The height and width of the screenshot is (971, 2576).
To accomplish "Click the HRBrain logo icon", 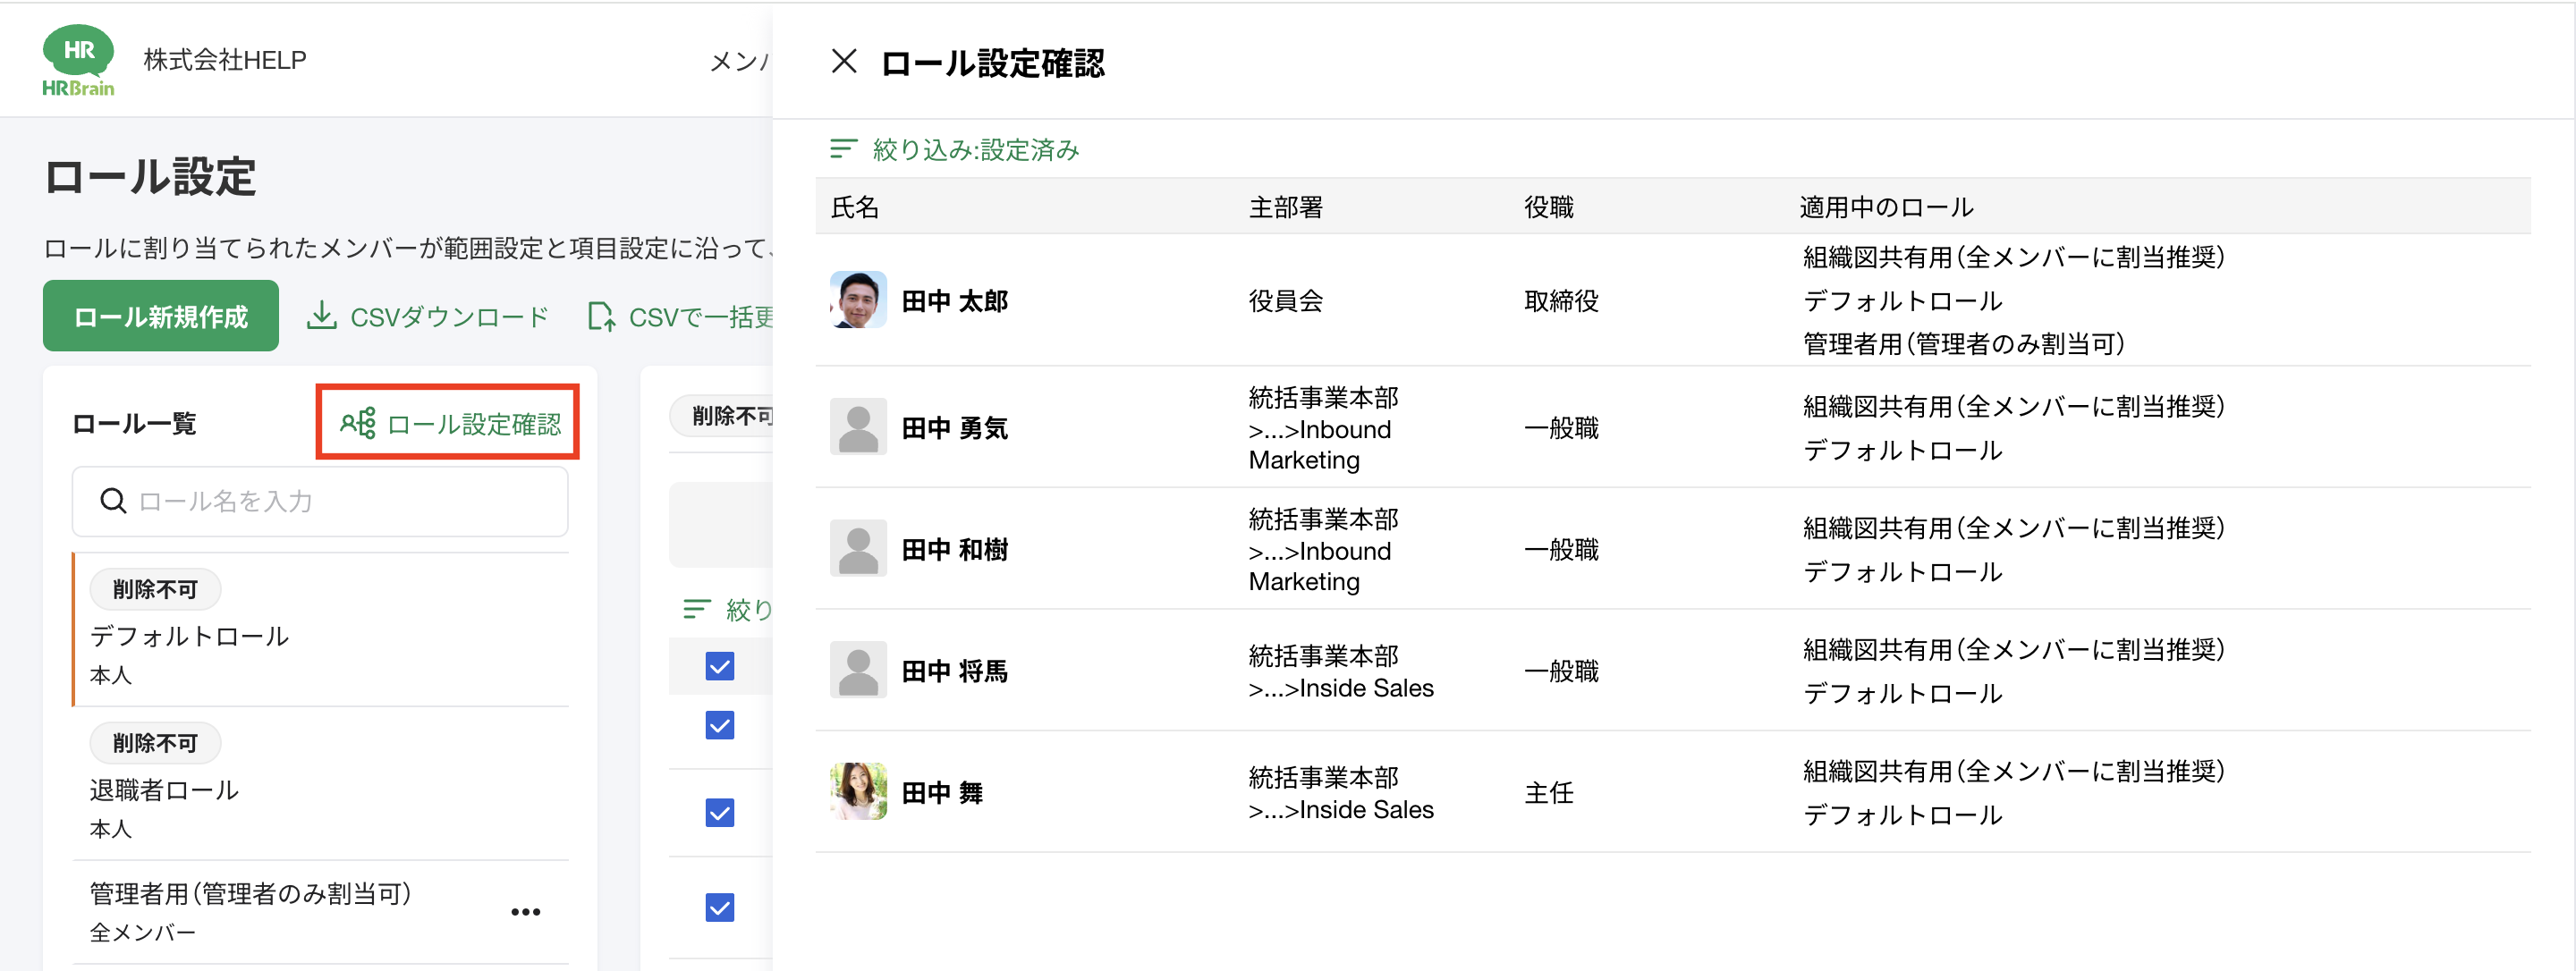I will click(x=78, y=60).
